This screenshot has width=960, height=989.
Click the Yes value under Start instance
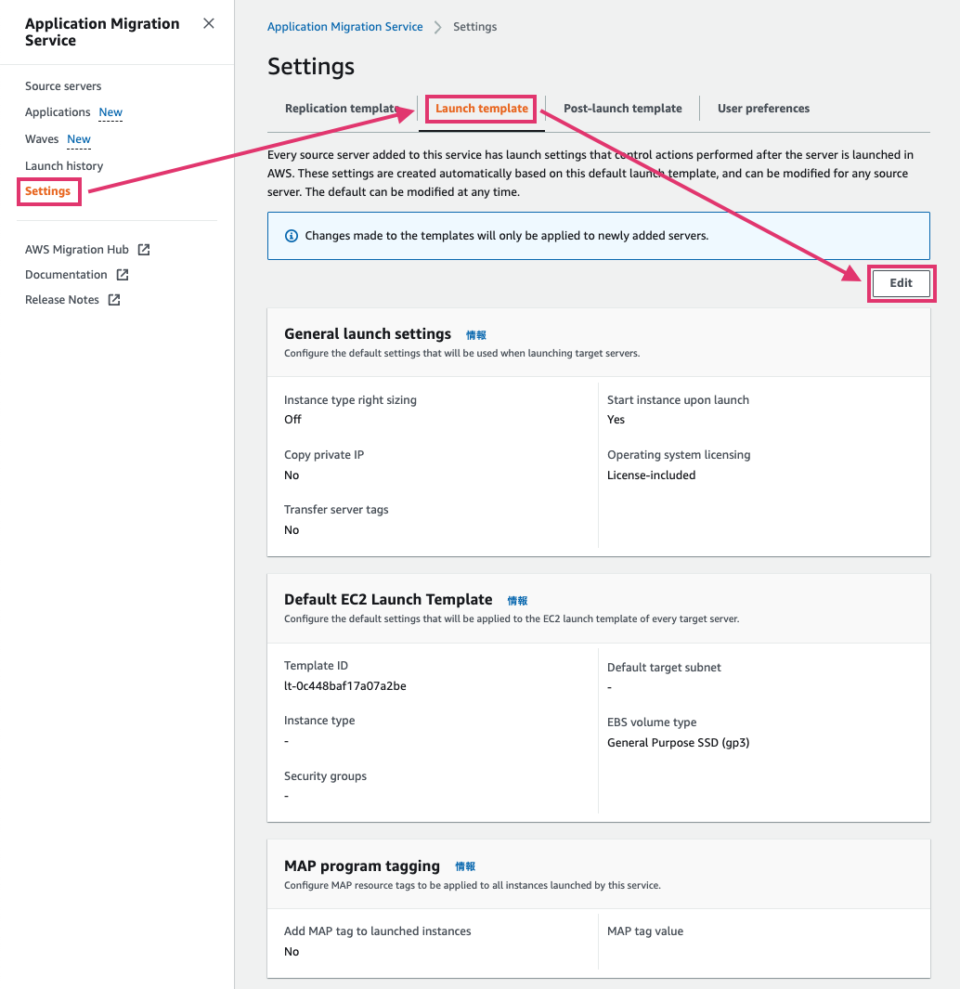[616, 419]
